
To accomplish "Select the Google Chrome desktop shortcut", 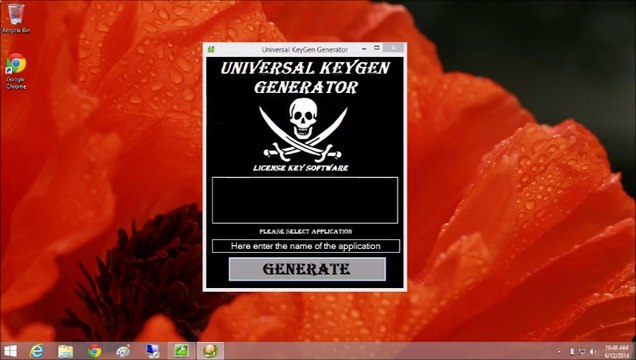I will 16,71.
